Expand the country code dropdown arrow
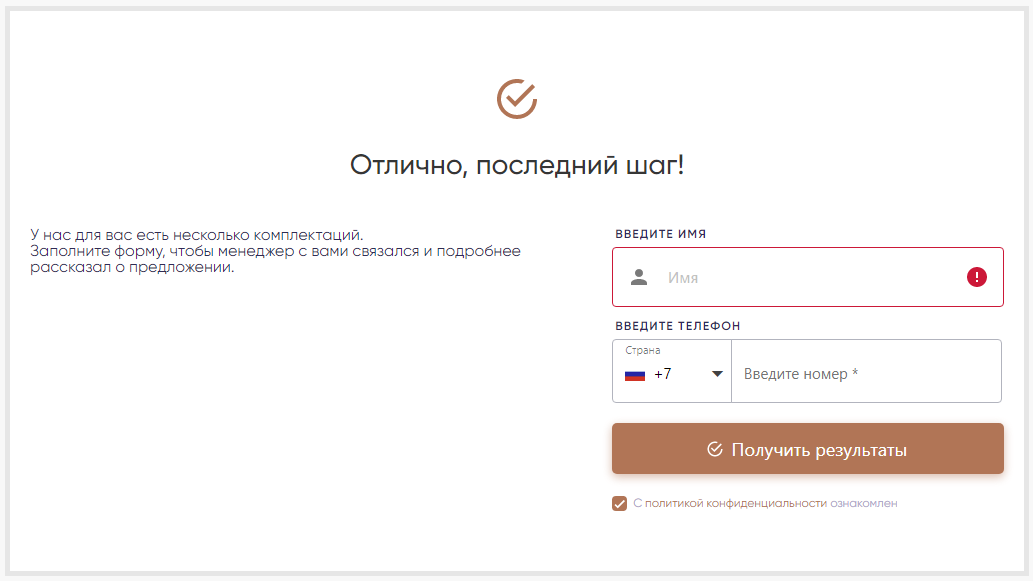 coord(717,374)
